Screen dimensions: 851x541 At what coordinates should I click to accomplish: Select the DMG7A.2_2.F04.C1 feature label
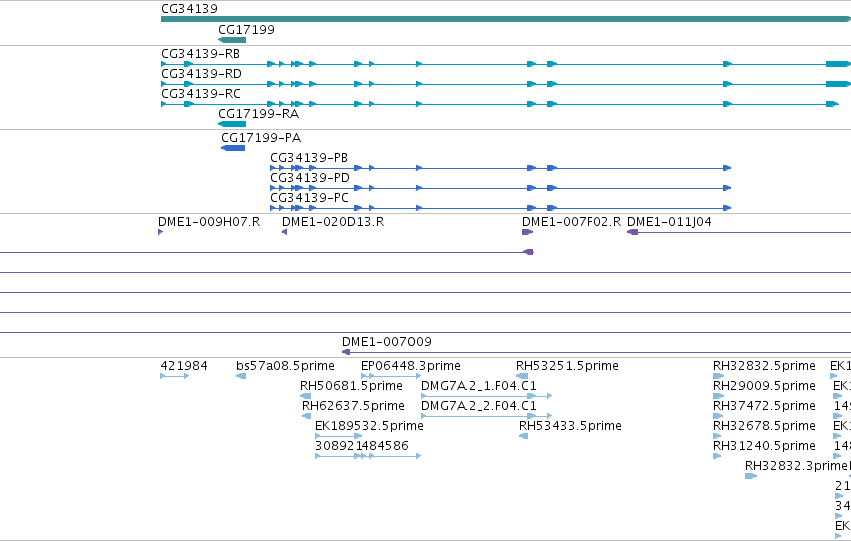pyautogui.click(x=479, y=406)
